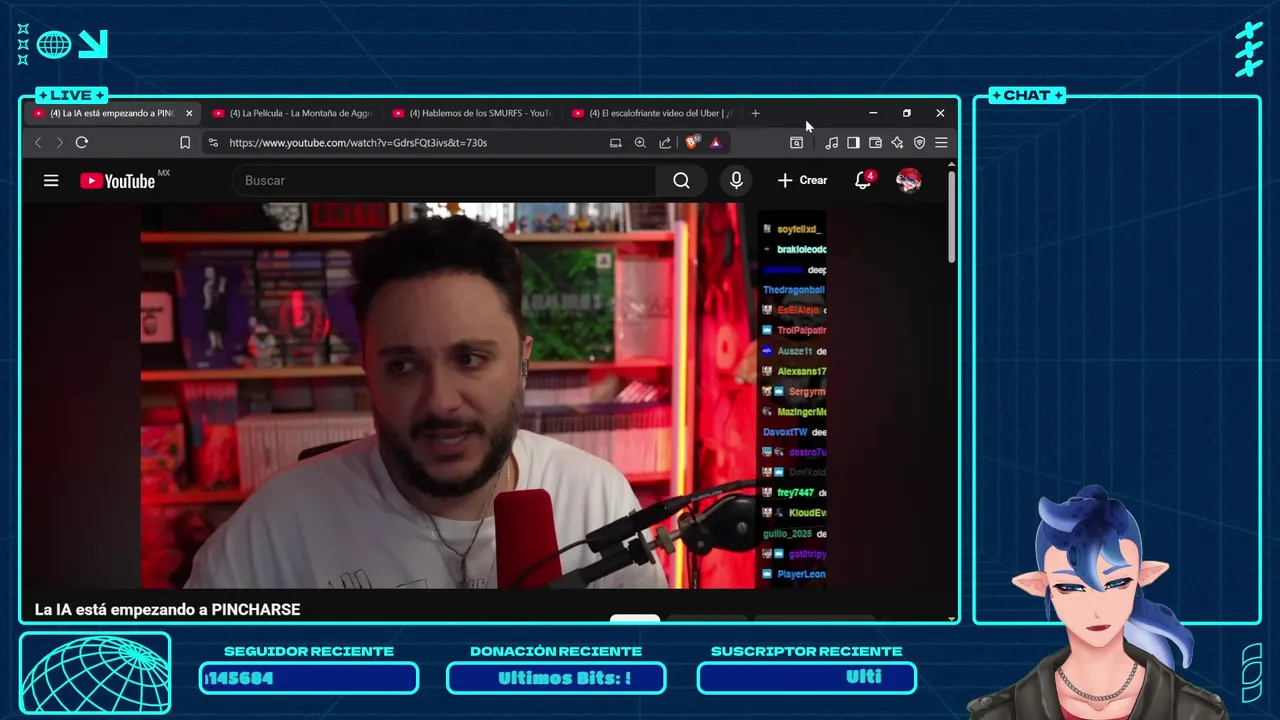The height and width of the screenshot is (720, 1280).
Task: Close the 'La IA está empezando' tab
Action: point(189,114)
